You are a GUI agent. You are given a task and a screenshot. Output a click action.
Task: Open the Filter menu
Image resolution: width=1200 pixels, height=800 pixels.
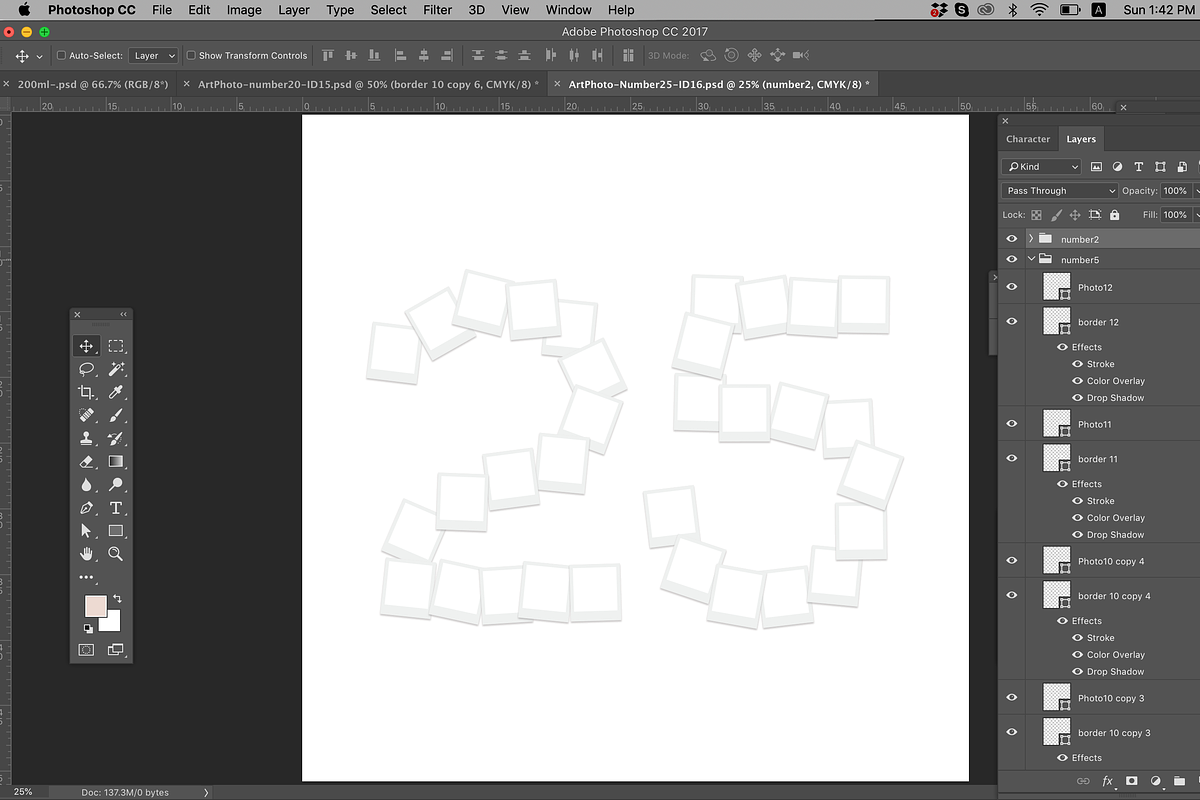tap(437, 10)
